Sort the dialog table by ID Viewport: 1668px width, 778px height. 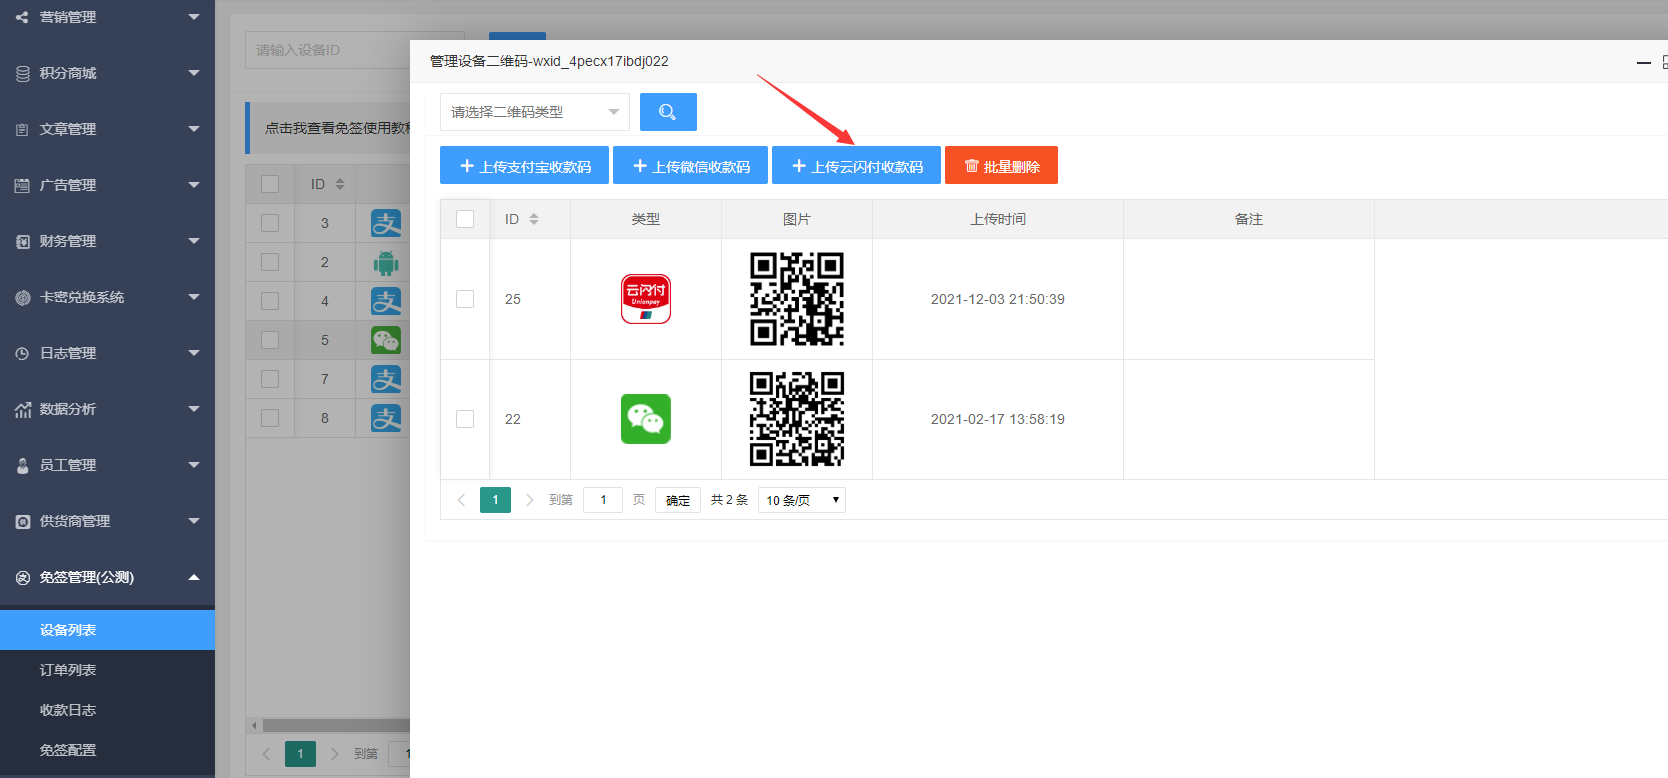pos(534,219)
